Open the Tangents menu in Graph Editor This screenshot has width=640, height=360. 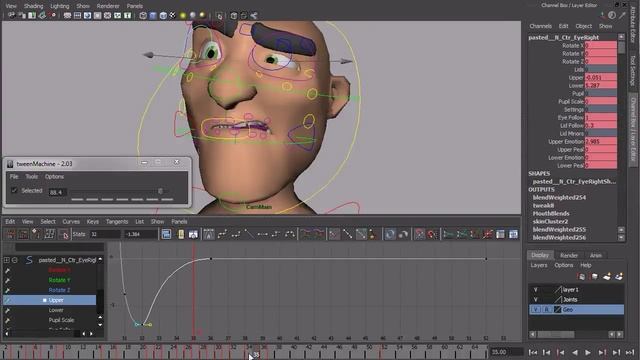tap(117, 222)
